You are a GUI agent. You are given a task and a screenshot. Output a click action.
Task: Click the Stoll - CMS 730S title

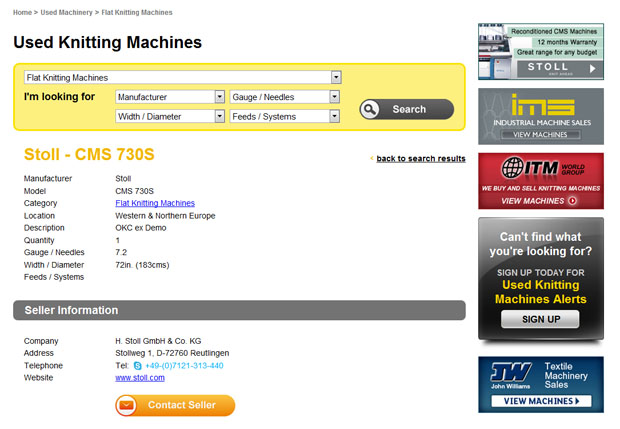(x=89, y=154)
